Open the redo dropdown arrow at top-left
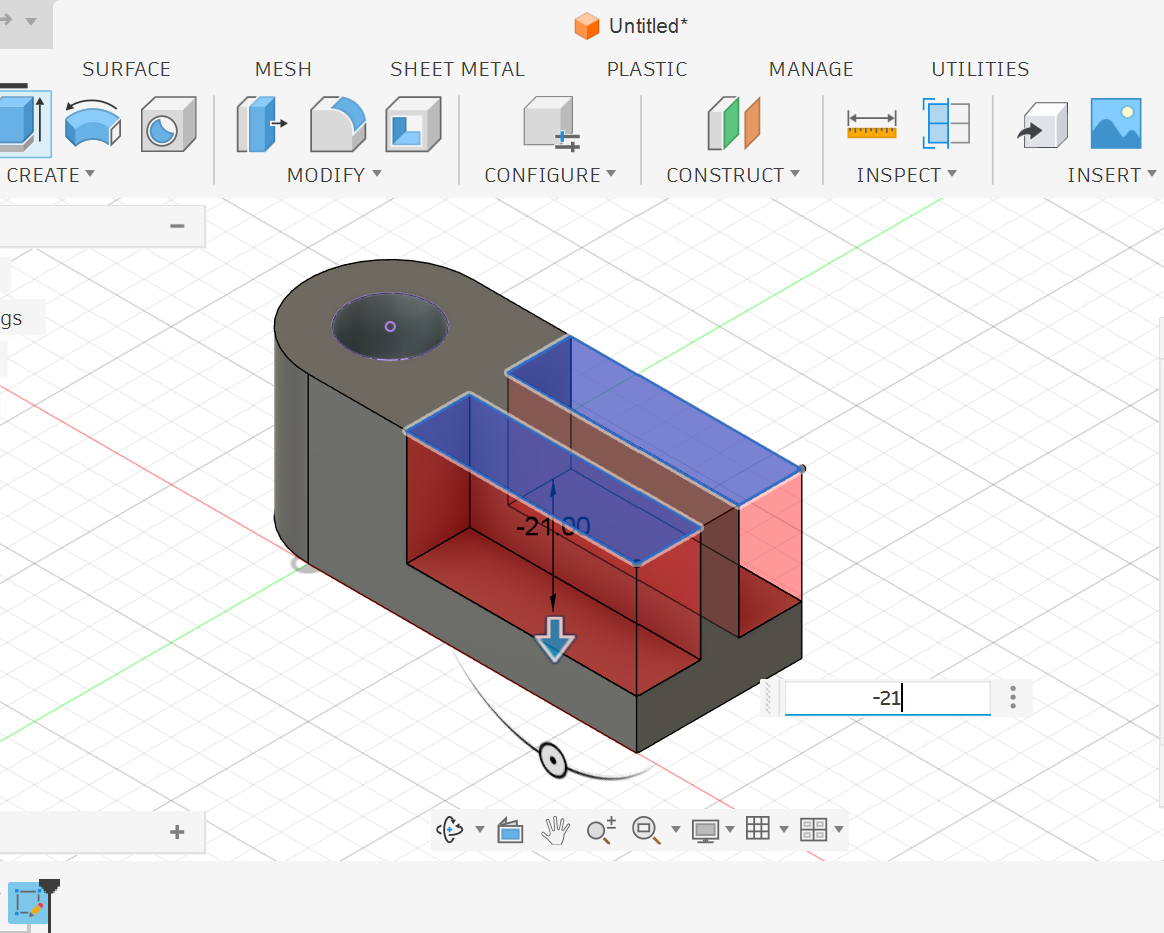Screen dimensions: 1164x933 point(31,21)
